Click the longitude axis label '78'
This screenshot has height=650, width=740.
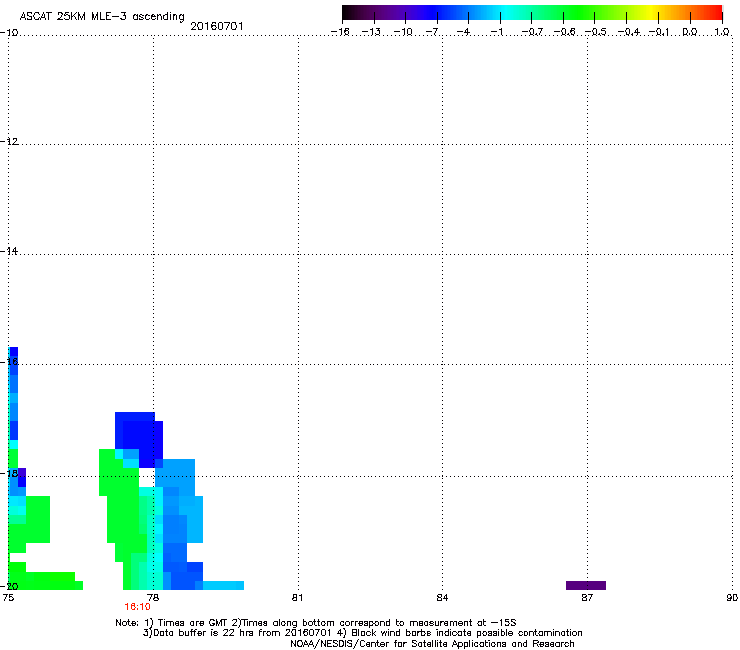(x=152, y=598)
